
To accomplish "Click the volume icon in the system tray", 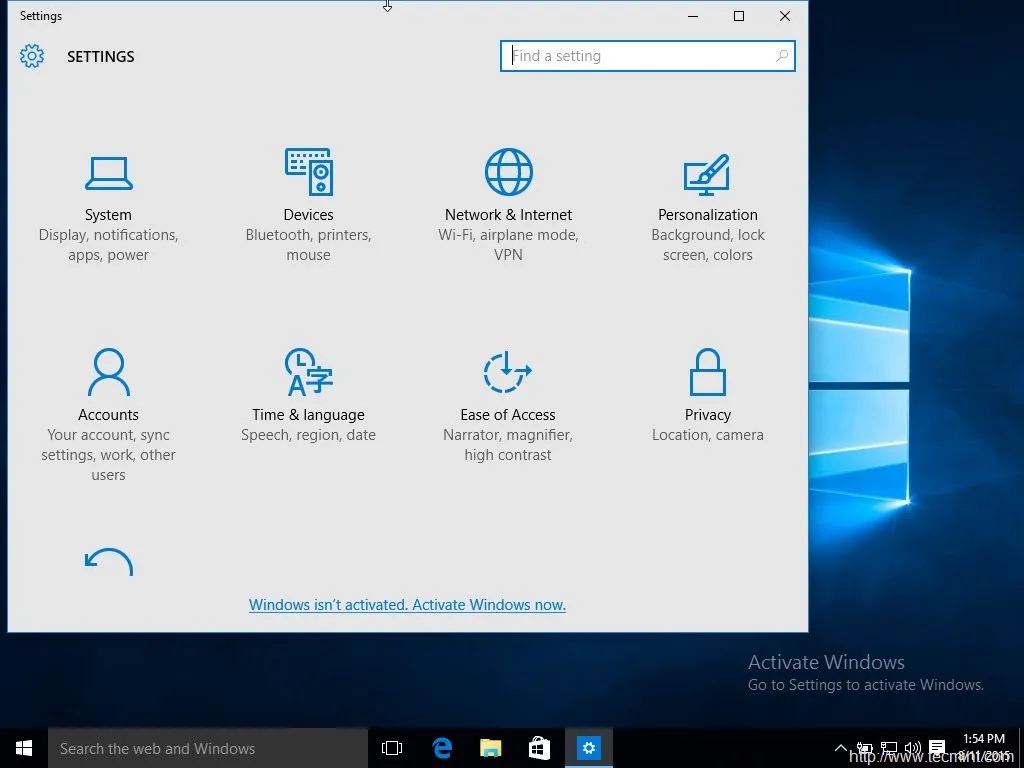I will coord(913,748).
